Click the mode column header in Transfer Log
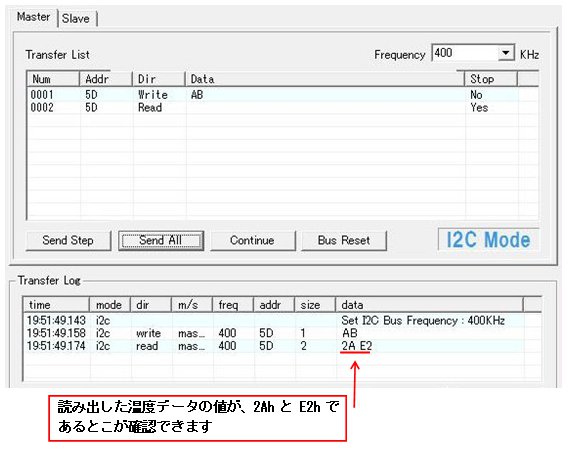The width and height of the screenshot is (568, 452). [110, 305]
